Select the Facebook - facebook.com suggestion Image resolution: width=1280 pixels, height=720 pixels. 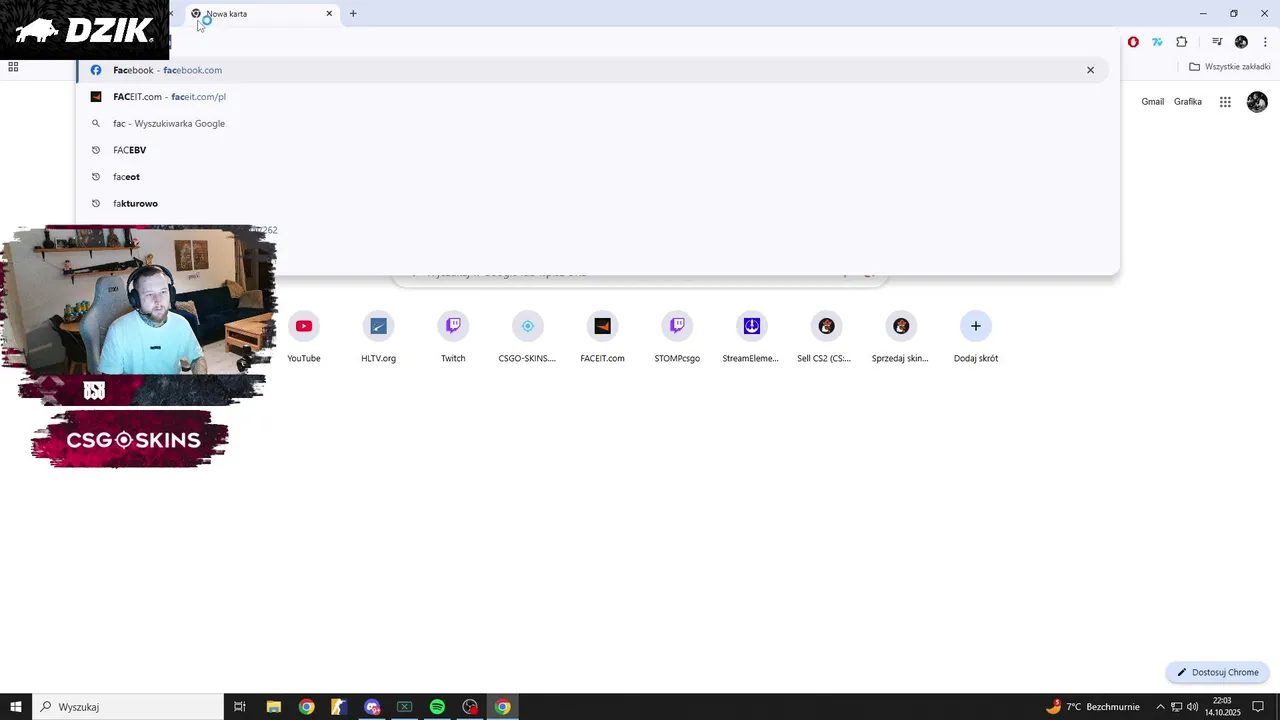592,70
